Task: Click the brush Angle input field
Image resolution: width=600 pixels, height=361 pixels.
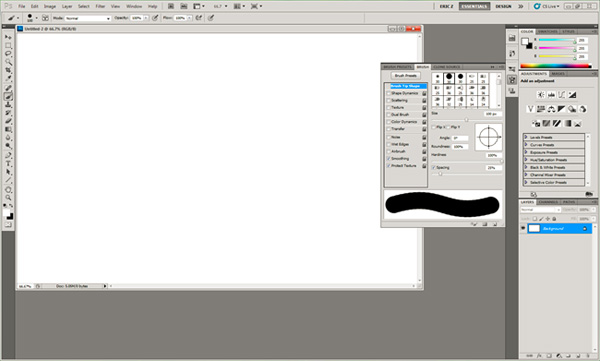Action: tap(460, 138)
